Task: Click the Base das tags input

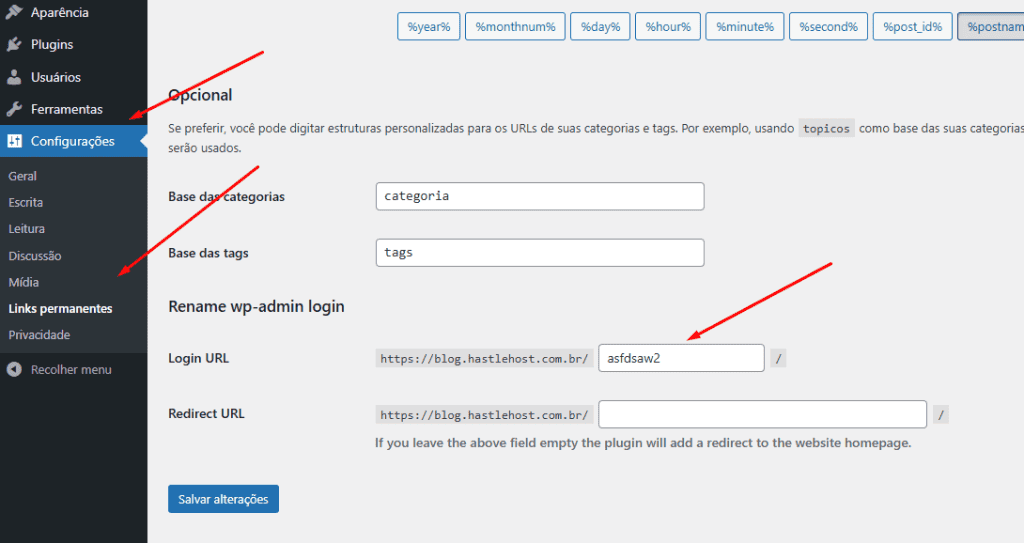Action: point(539,253)
